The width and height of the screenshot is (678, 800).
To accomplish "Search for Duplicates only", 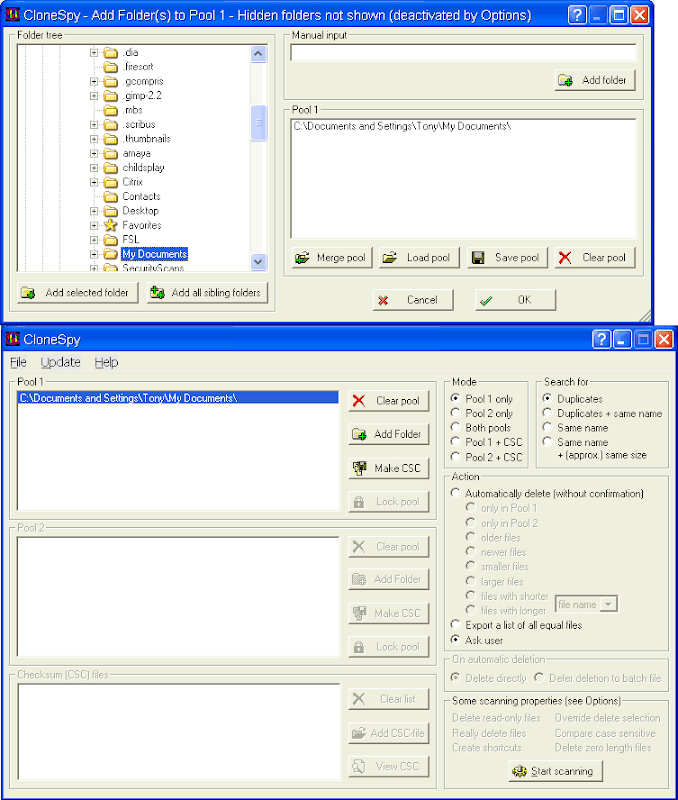I will coord(547,398).
